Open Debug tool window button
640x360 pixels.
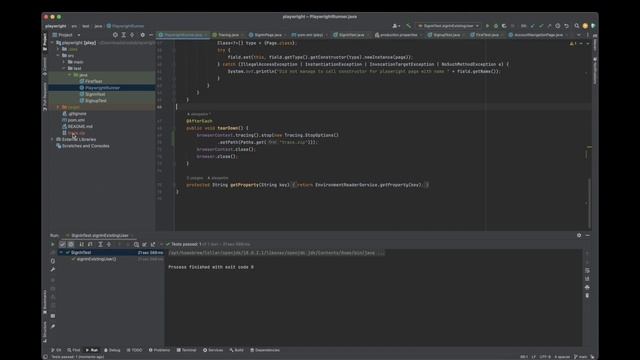(112, 350)
